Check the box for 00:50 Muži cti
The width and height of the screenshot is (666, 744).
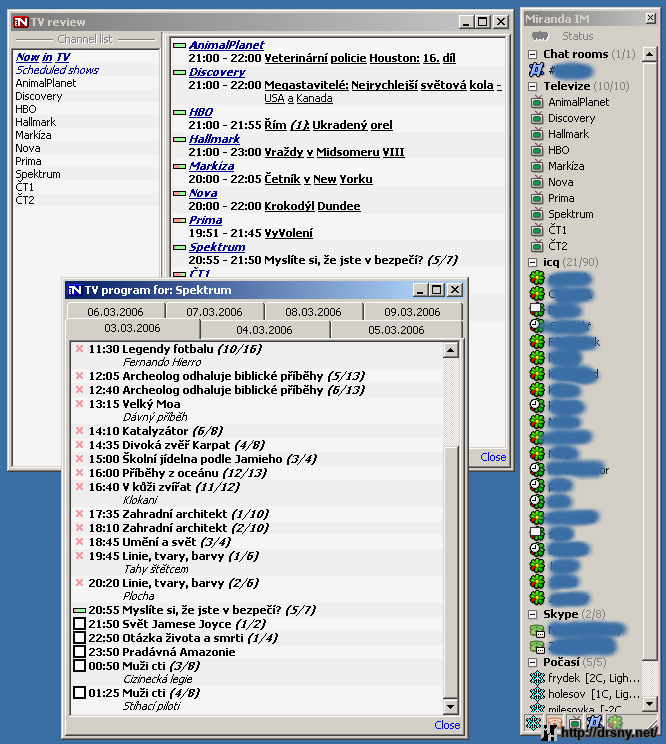point(80,666)
